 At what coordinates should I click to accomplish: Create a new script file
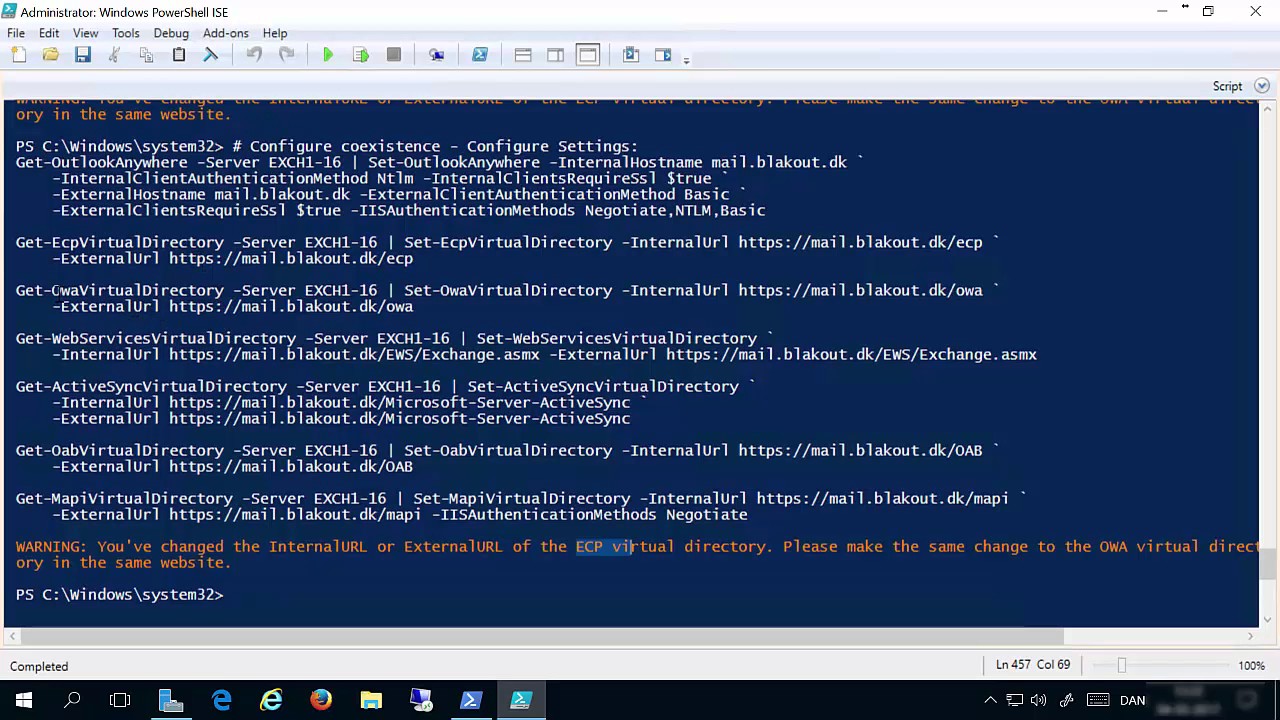[x=19, y=55]
